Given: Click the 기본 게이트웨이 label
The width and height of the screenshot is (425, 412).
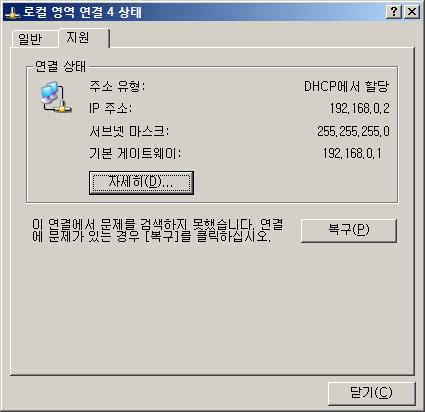Looking at the screenshot, I should 135,153.
